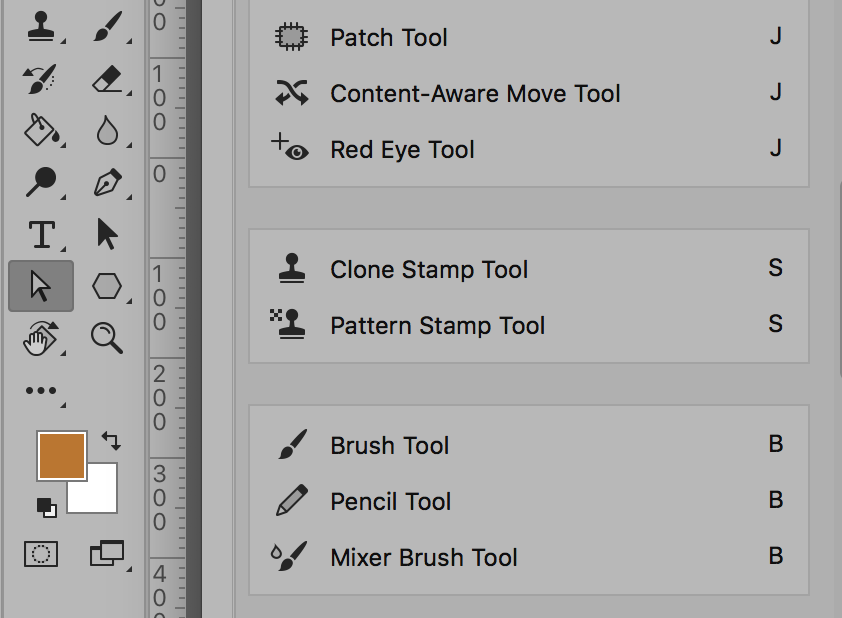Toggle Quick Mask mode
842x618 pixels.
[x=41, y=554]
